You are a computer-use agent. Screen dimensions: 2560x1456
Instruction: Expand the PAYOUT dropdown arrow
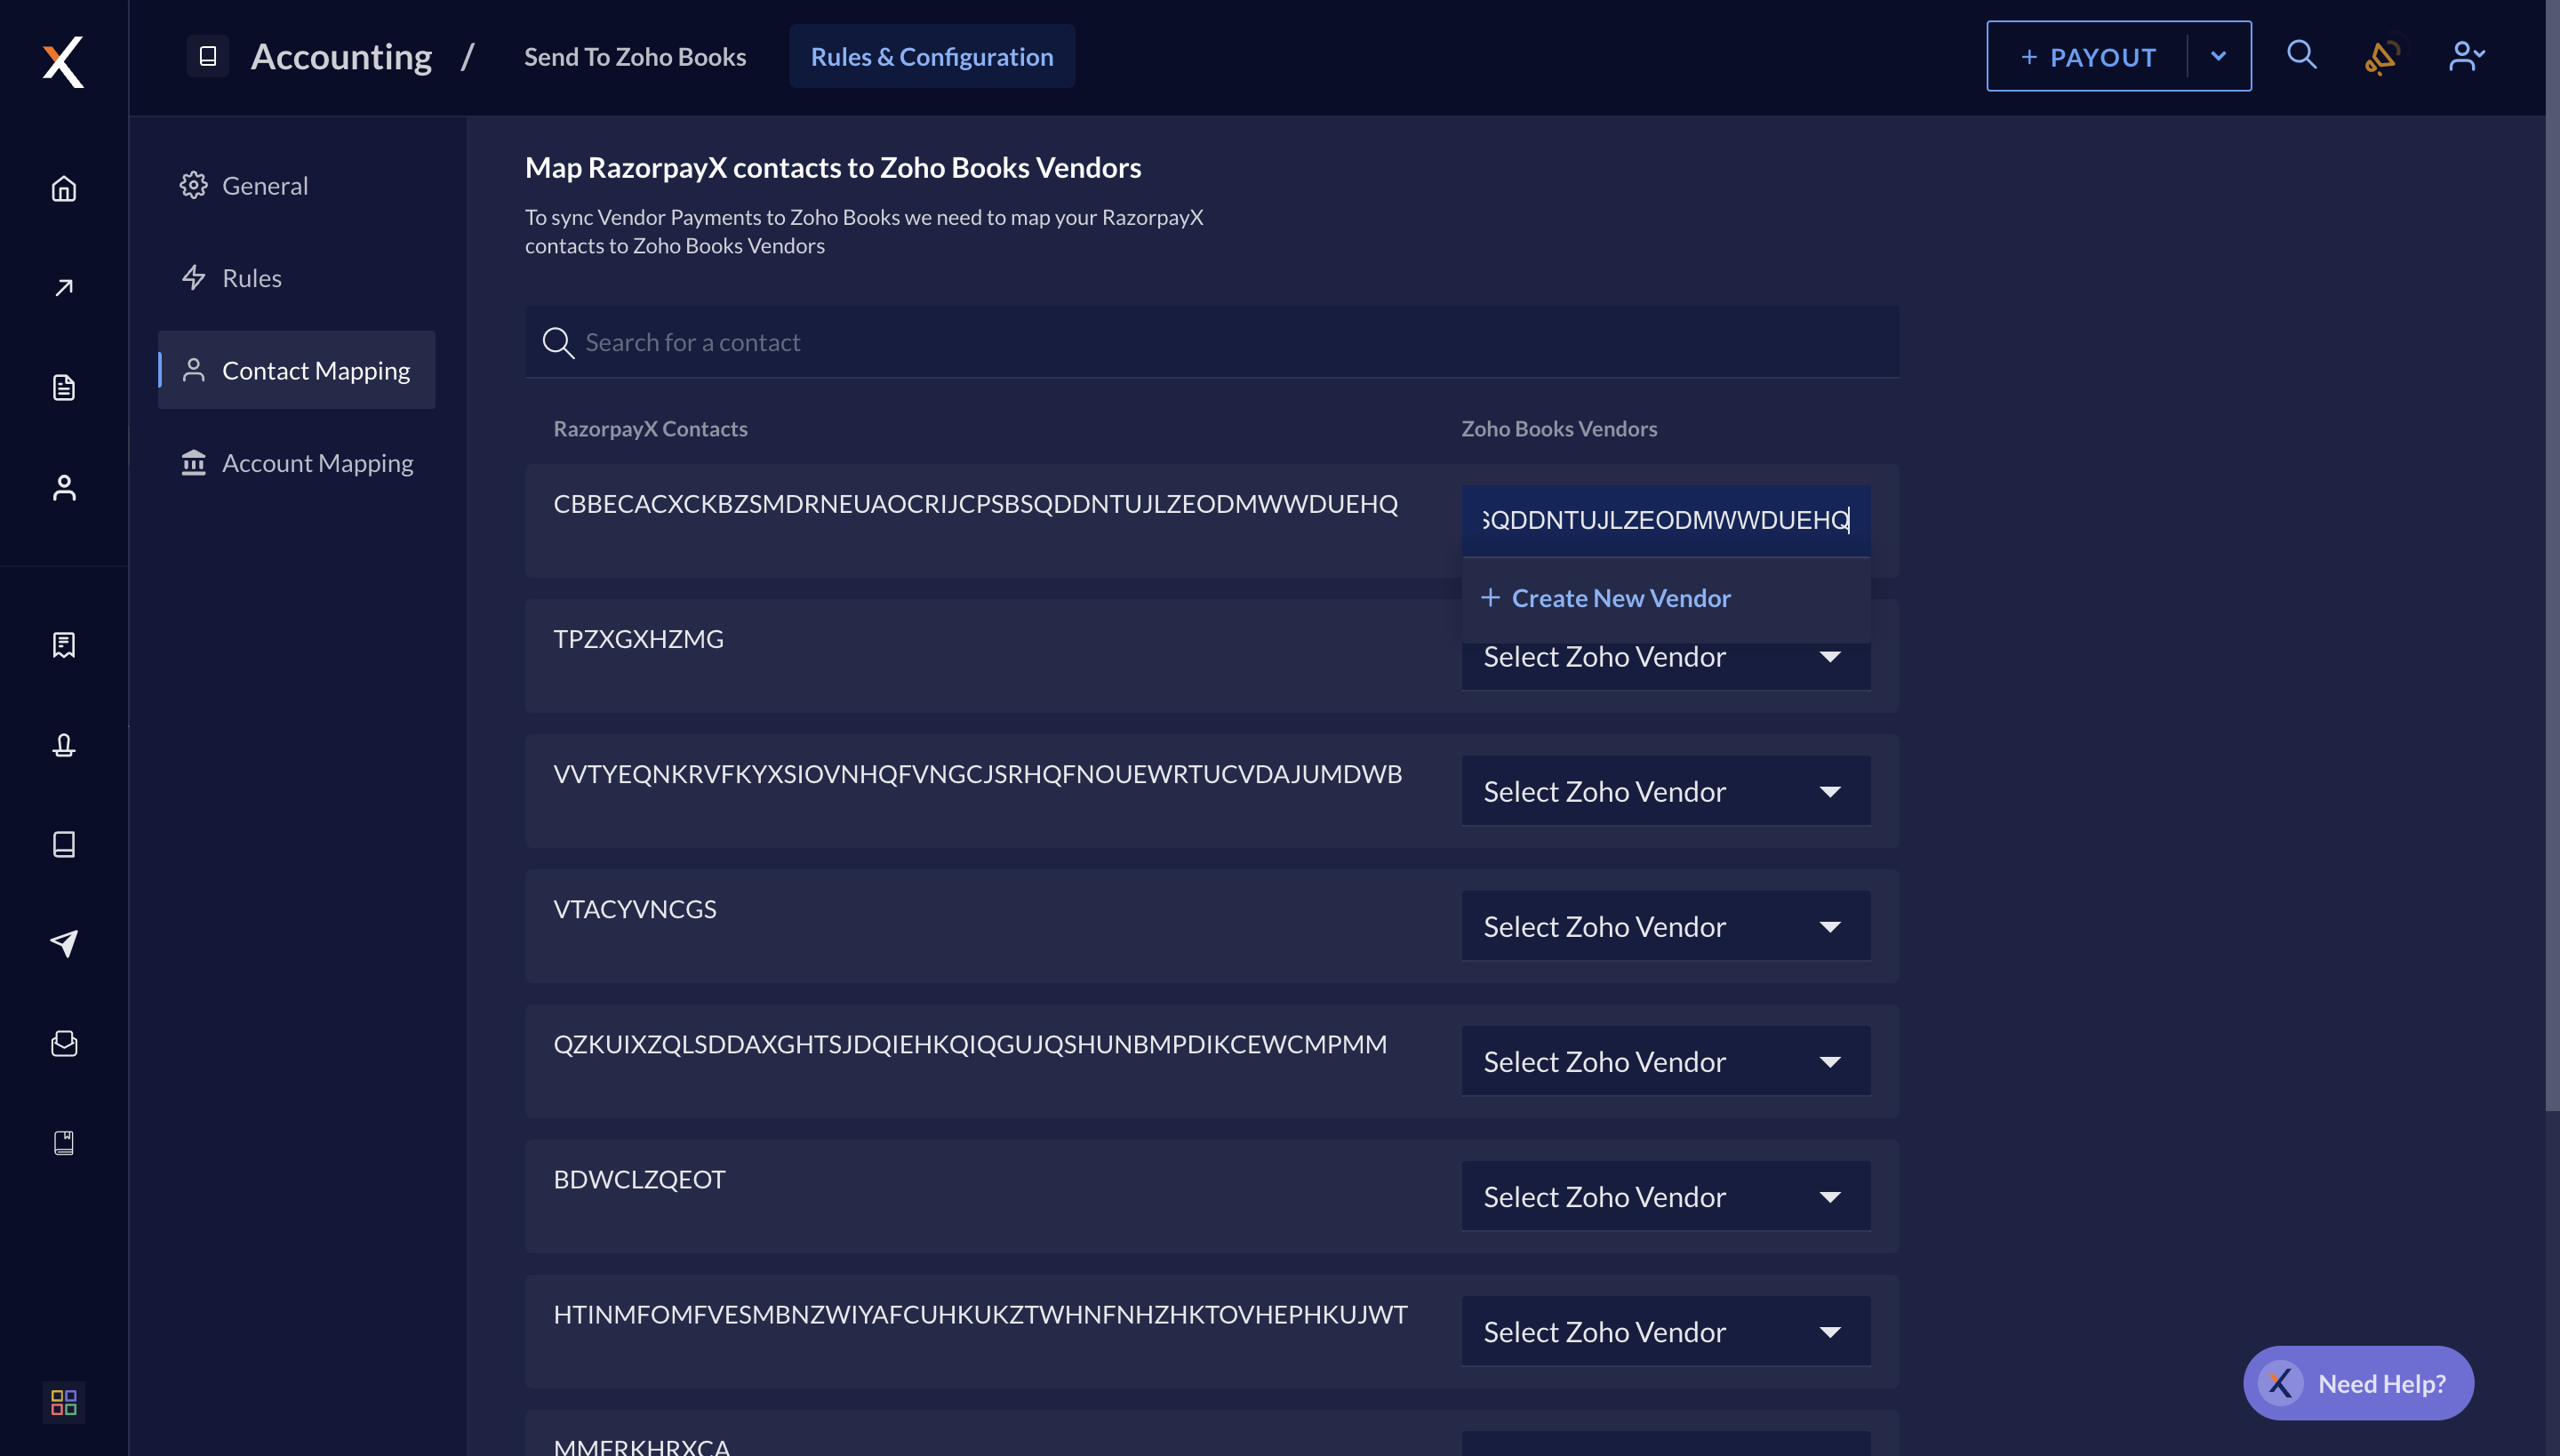[2219, 56]
